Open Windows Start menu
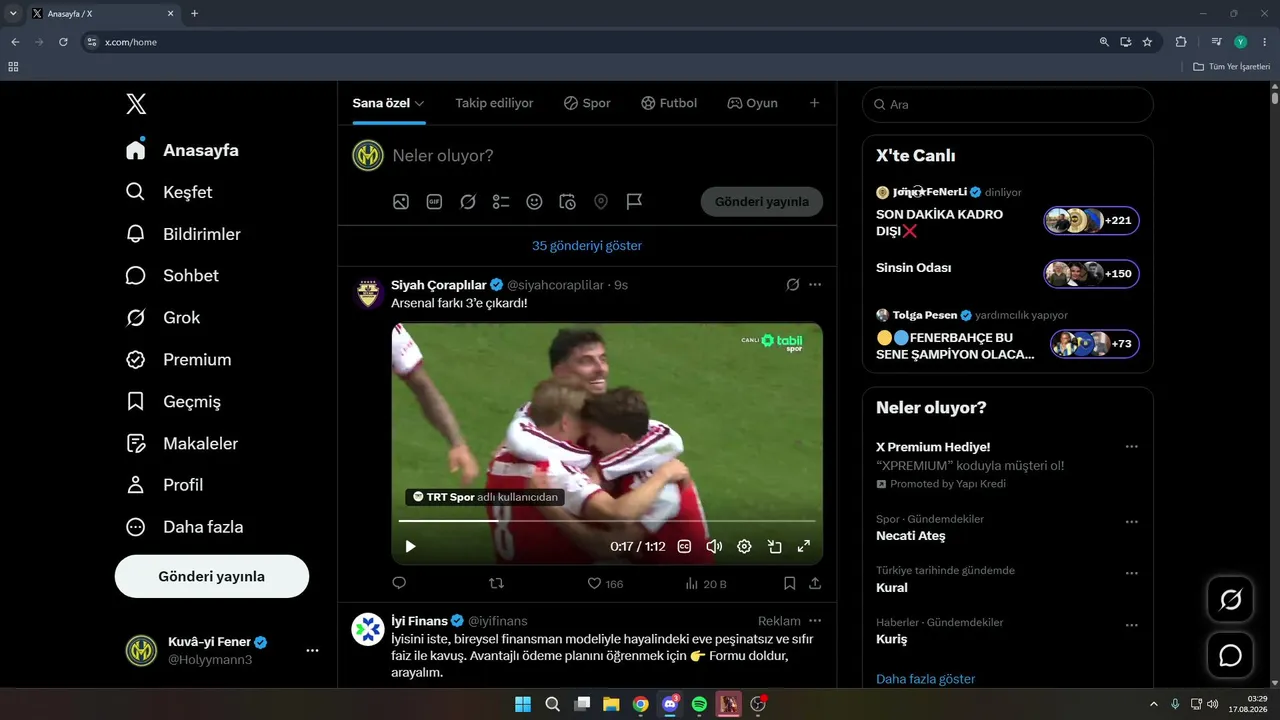The width and height of the screenshot is (1280, 720). [x=523, y=704]
